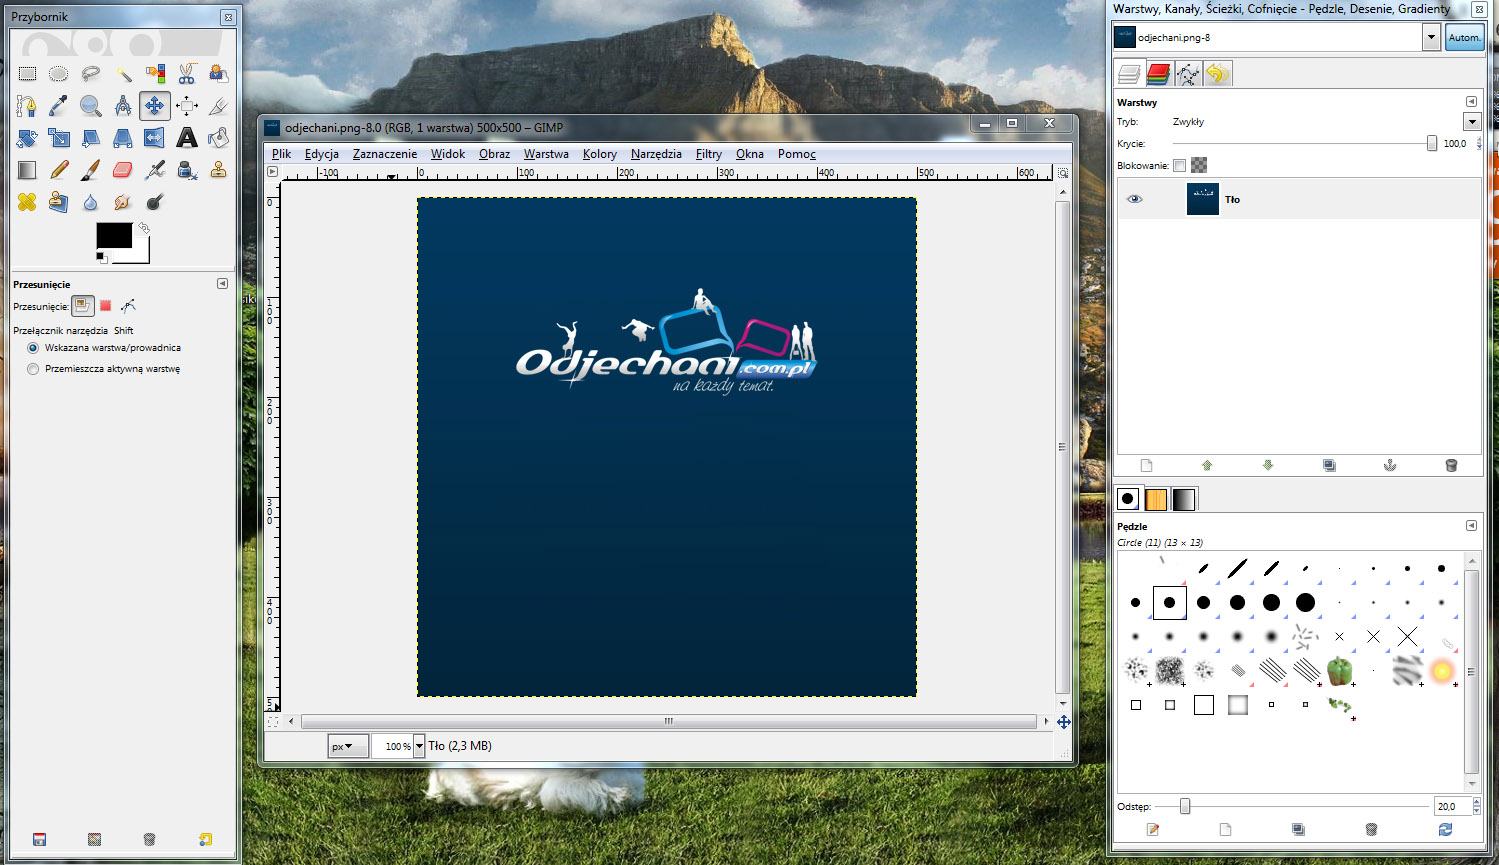Choose 'Przemieszcza aktywną warstwę' radio option

(33, 369)
